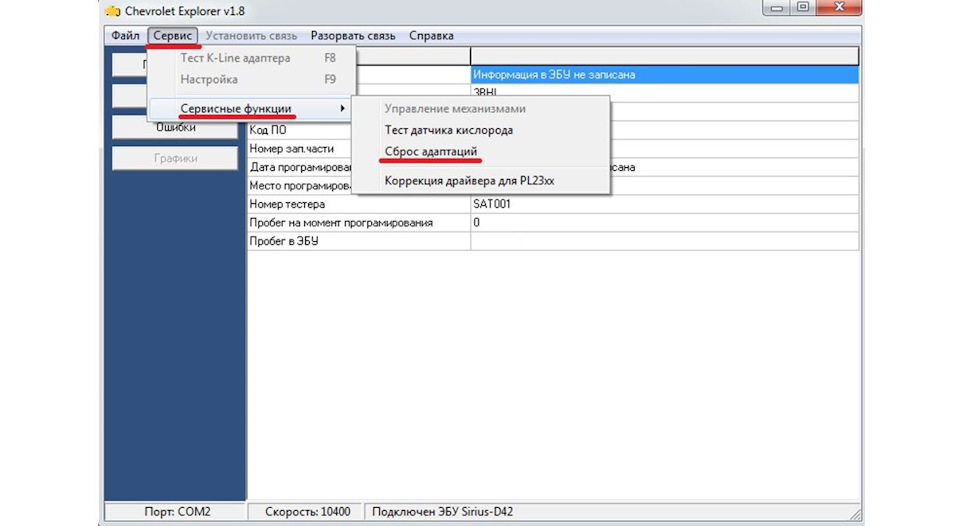
Task: Click the window resize grip corner
Action: [855, 514]
